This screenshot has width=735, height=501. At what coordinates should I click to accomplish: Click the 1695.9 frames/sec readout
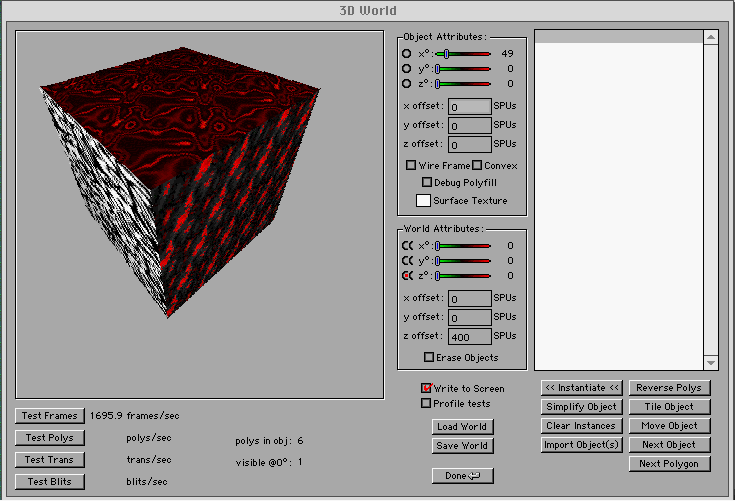coord(135,416)
